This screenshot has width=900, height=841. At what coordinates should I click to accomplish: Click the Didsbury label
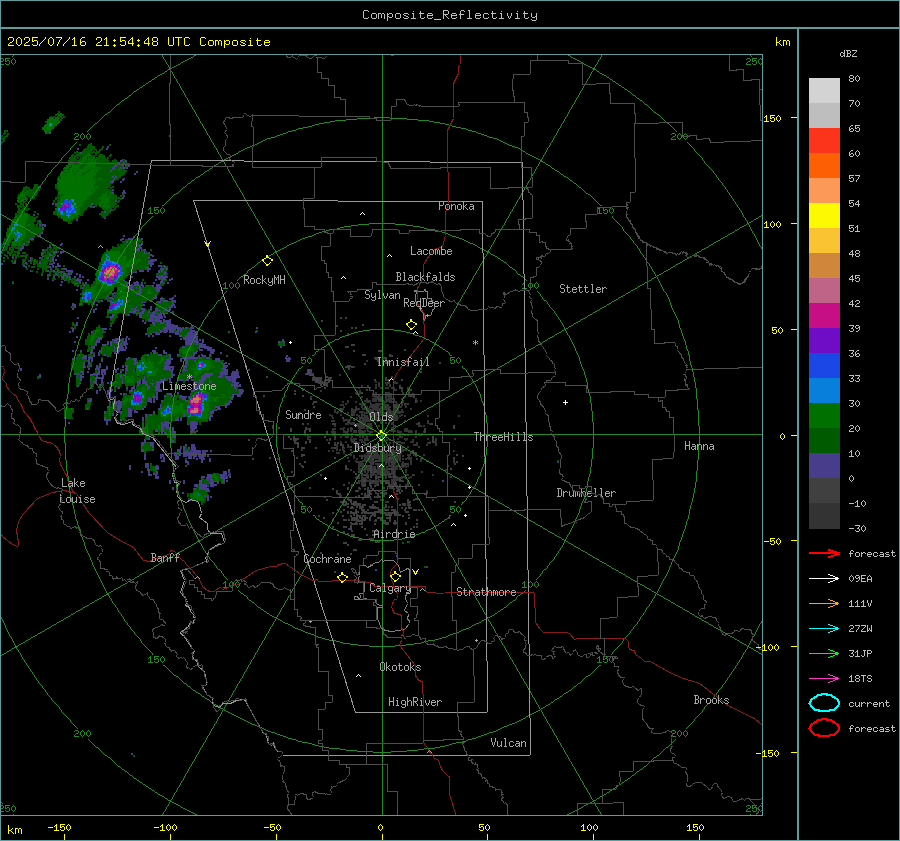(377, 448)
